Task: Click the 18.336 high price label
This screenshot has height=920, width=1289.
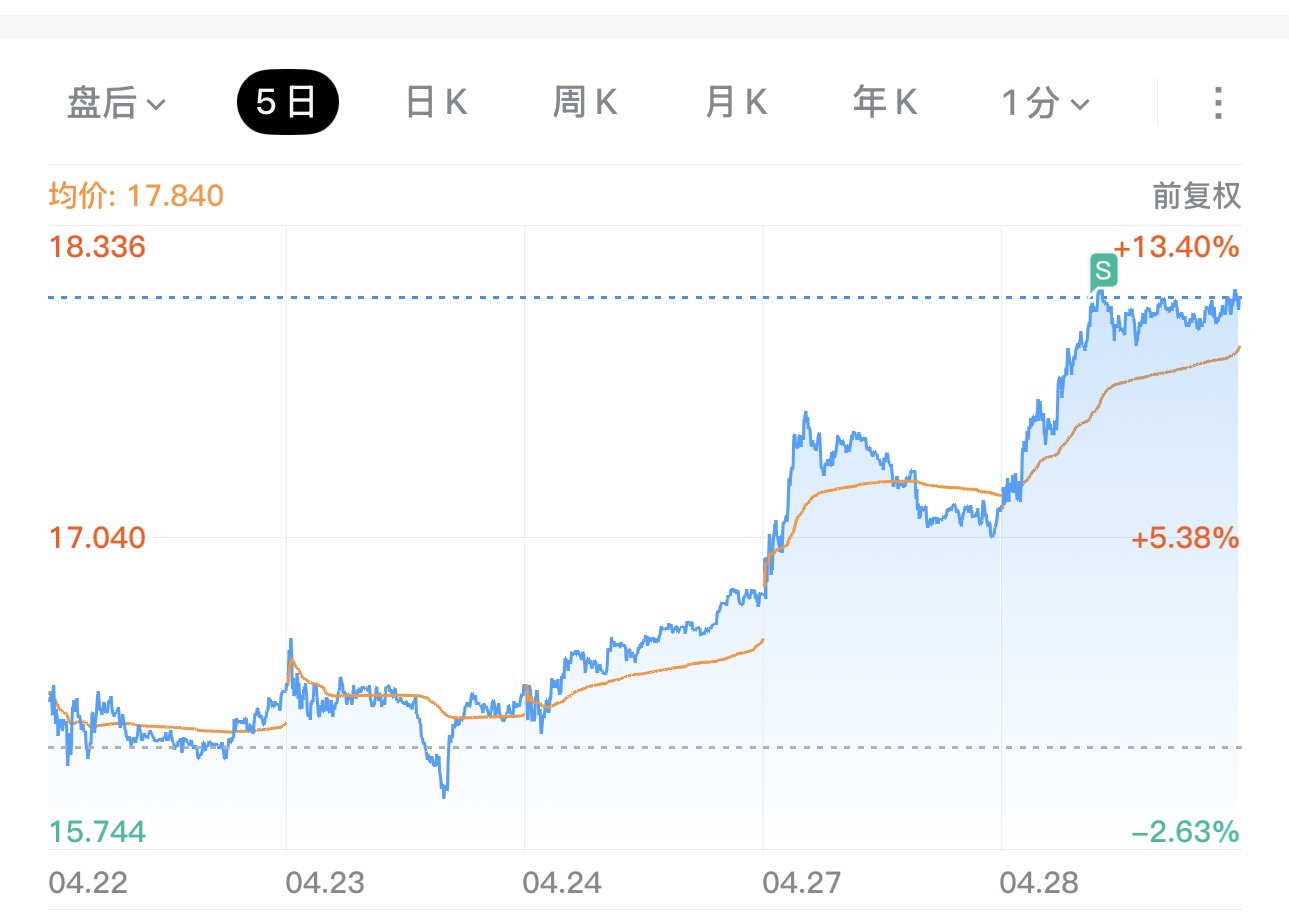Action: (x=98, y=247)
